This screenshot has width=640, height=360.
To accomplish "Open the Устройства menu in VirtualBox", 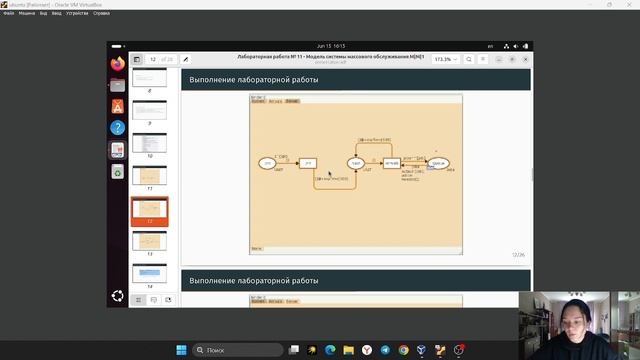I will tap(77, 13).
